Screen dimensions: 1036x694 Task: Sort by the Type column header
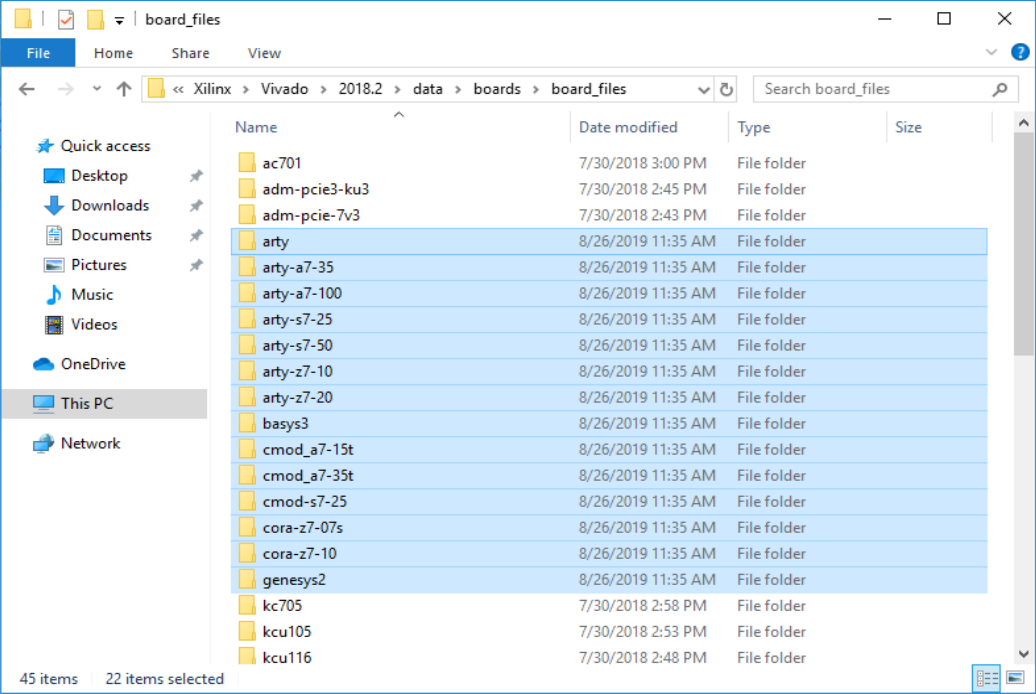point(807,127)
